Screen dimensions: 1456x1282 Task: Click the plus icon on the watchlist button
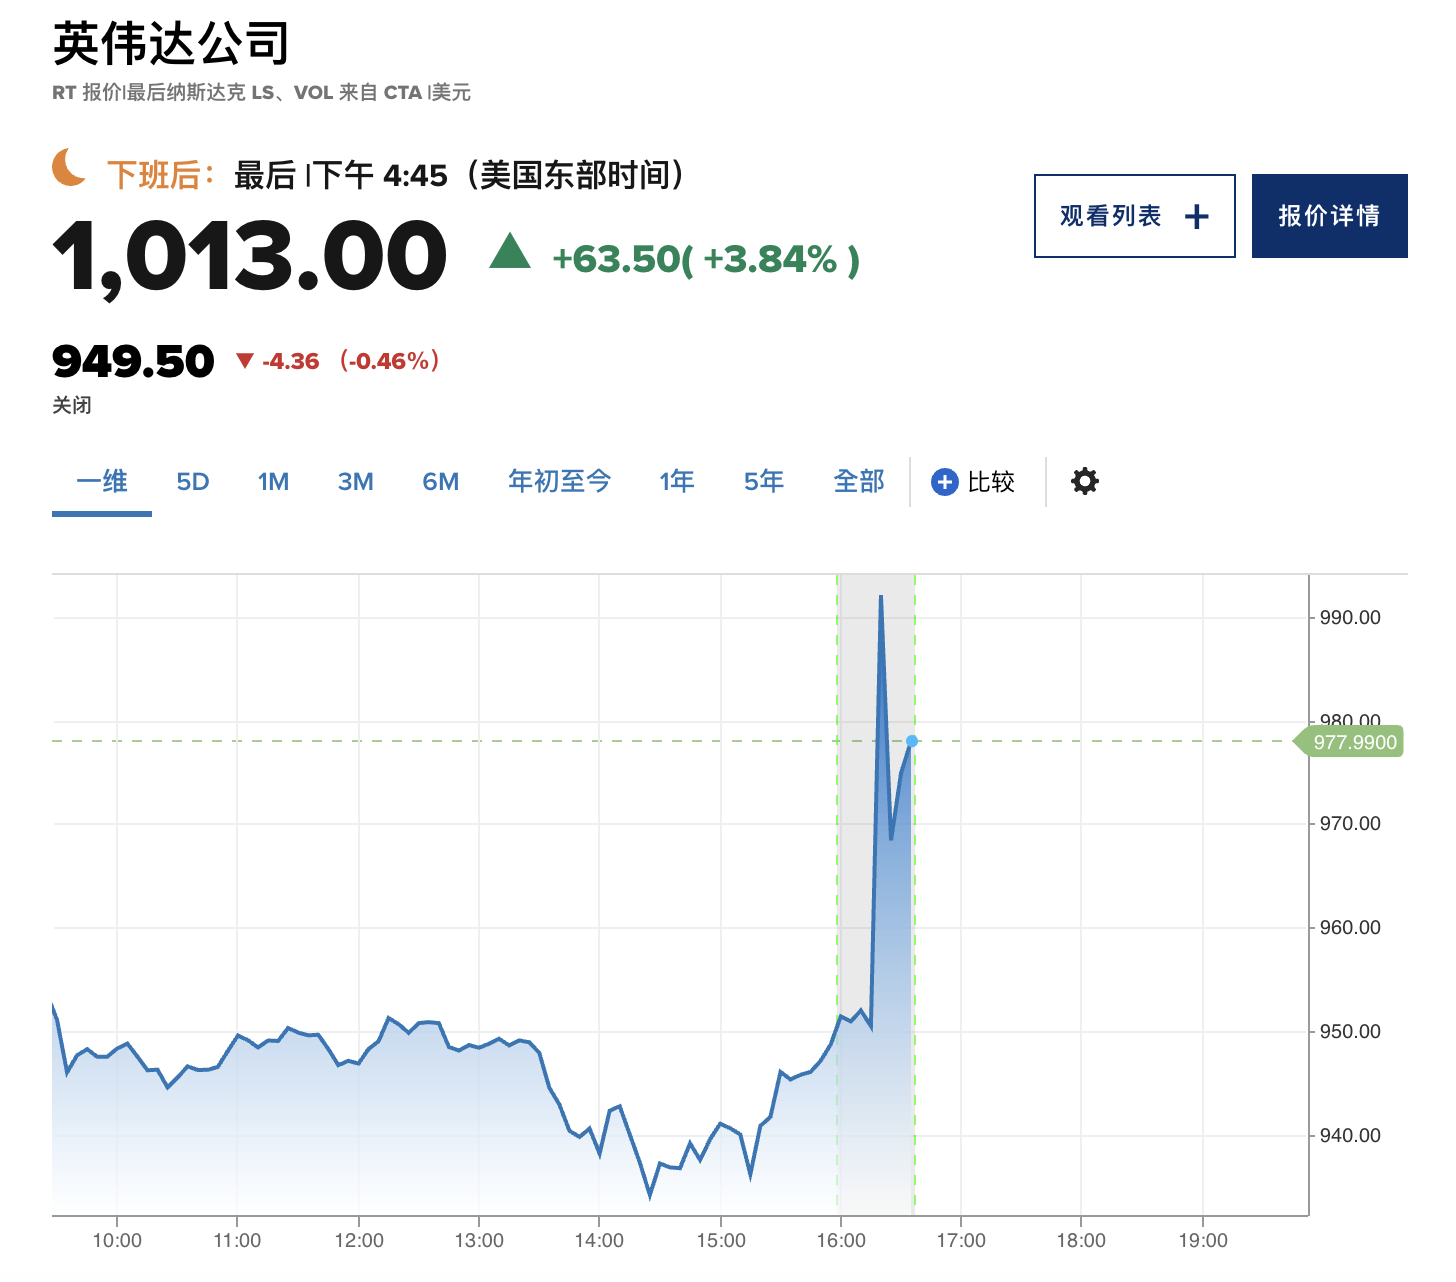[1196, 216]
